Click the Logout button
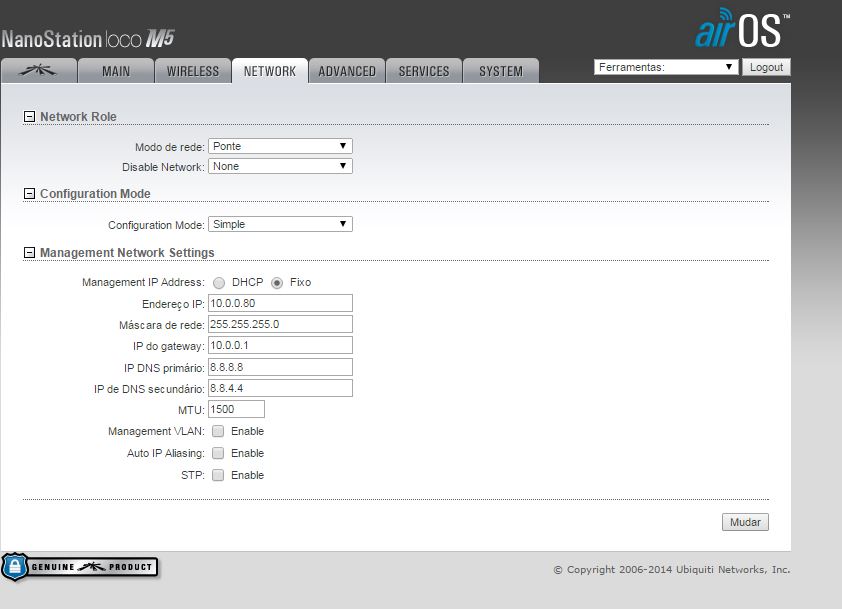The image size is (842, 609). point(766,67)
